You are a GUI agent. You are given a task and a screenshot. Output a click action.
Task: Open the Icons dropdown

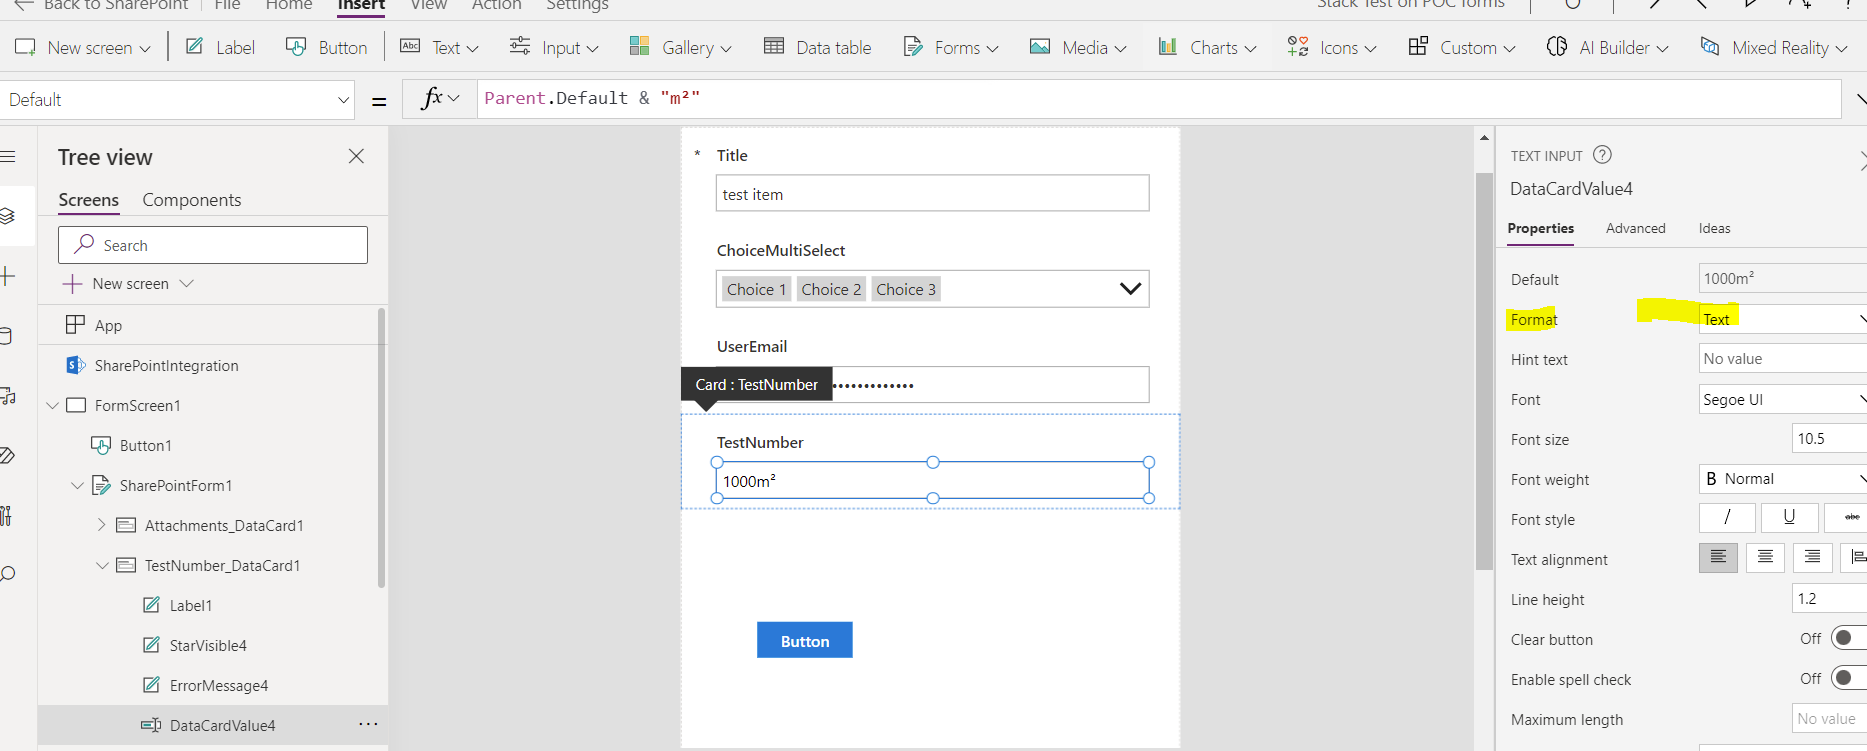[1332, 47]
